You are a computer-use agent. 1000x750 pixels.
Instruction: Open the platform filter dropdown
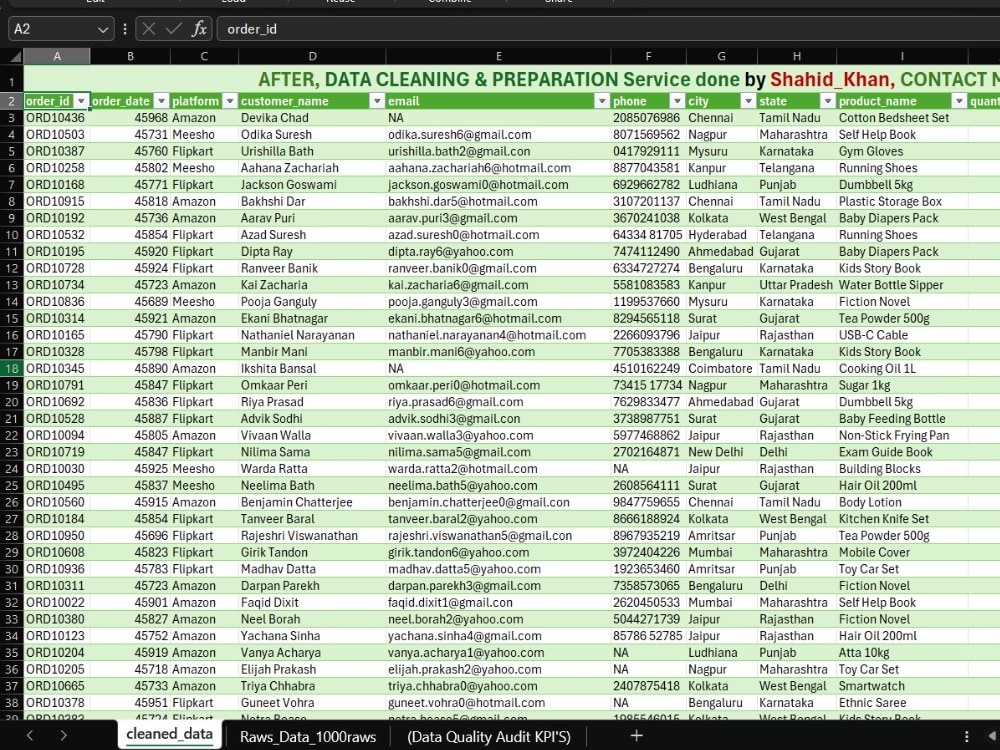pos(230,101)
